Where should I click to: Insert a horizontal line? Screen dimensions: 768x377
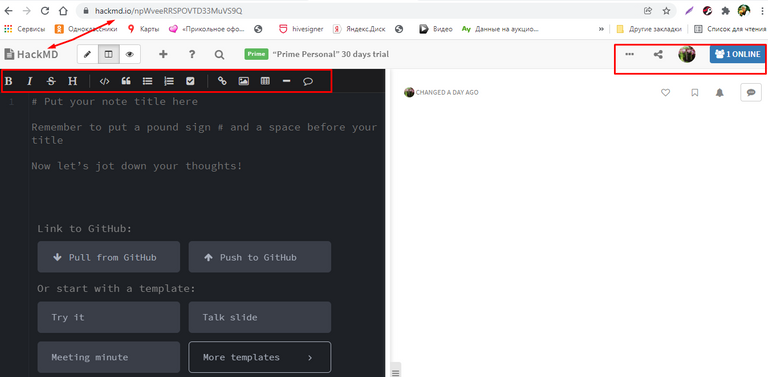287,81
